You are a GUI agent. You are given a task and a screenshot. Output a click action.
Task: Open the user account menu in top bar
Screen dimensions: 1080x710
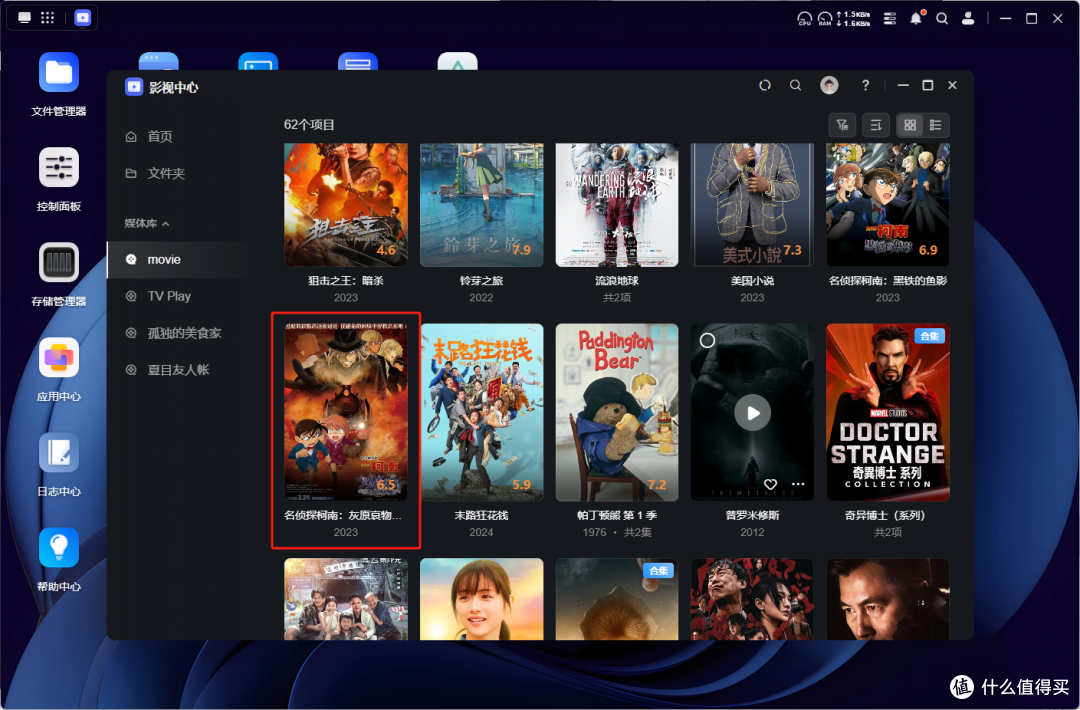(x=968, y=19)
